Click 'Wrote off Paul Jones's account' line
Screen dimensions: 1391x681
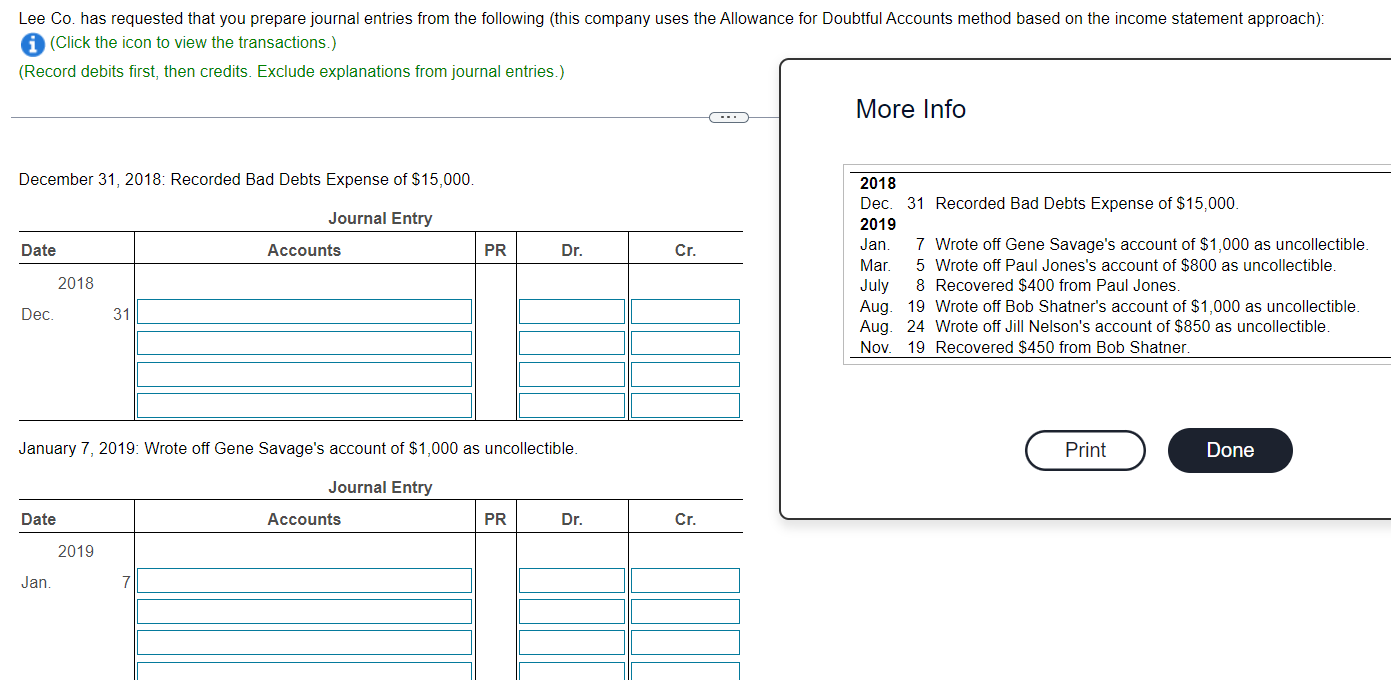[x=1135, y=266]
